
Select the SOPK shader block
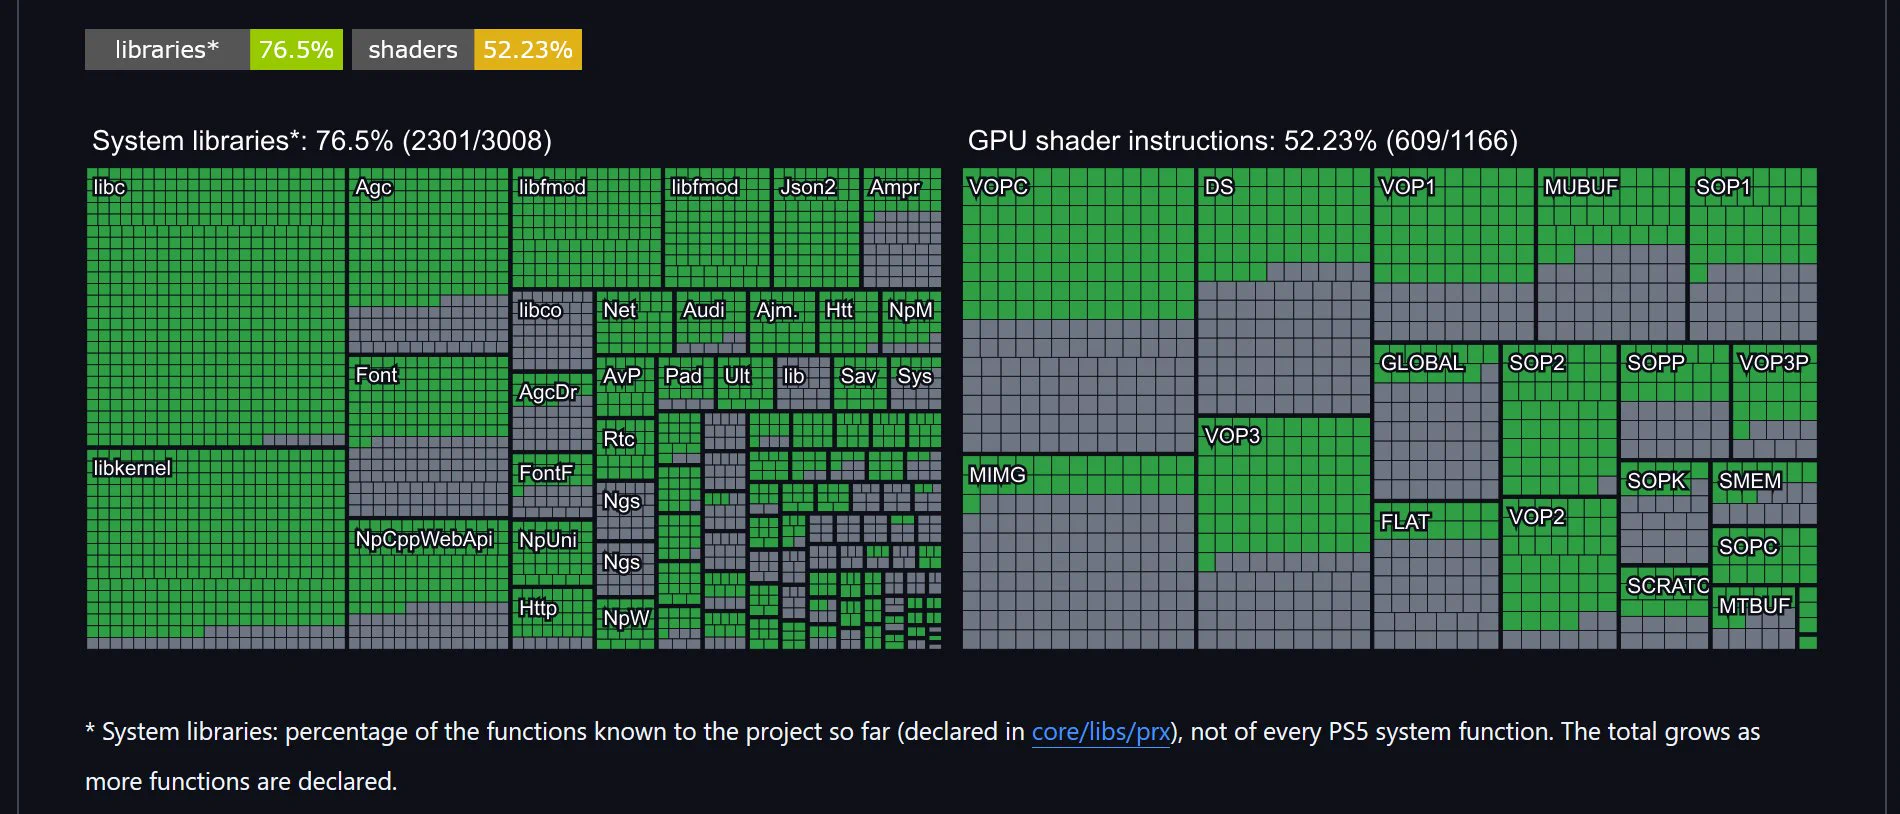pyautogui.click(x=1665, y=513)
